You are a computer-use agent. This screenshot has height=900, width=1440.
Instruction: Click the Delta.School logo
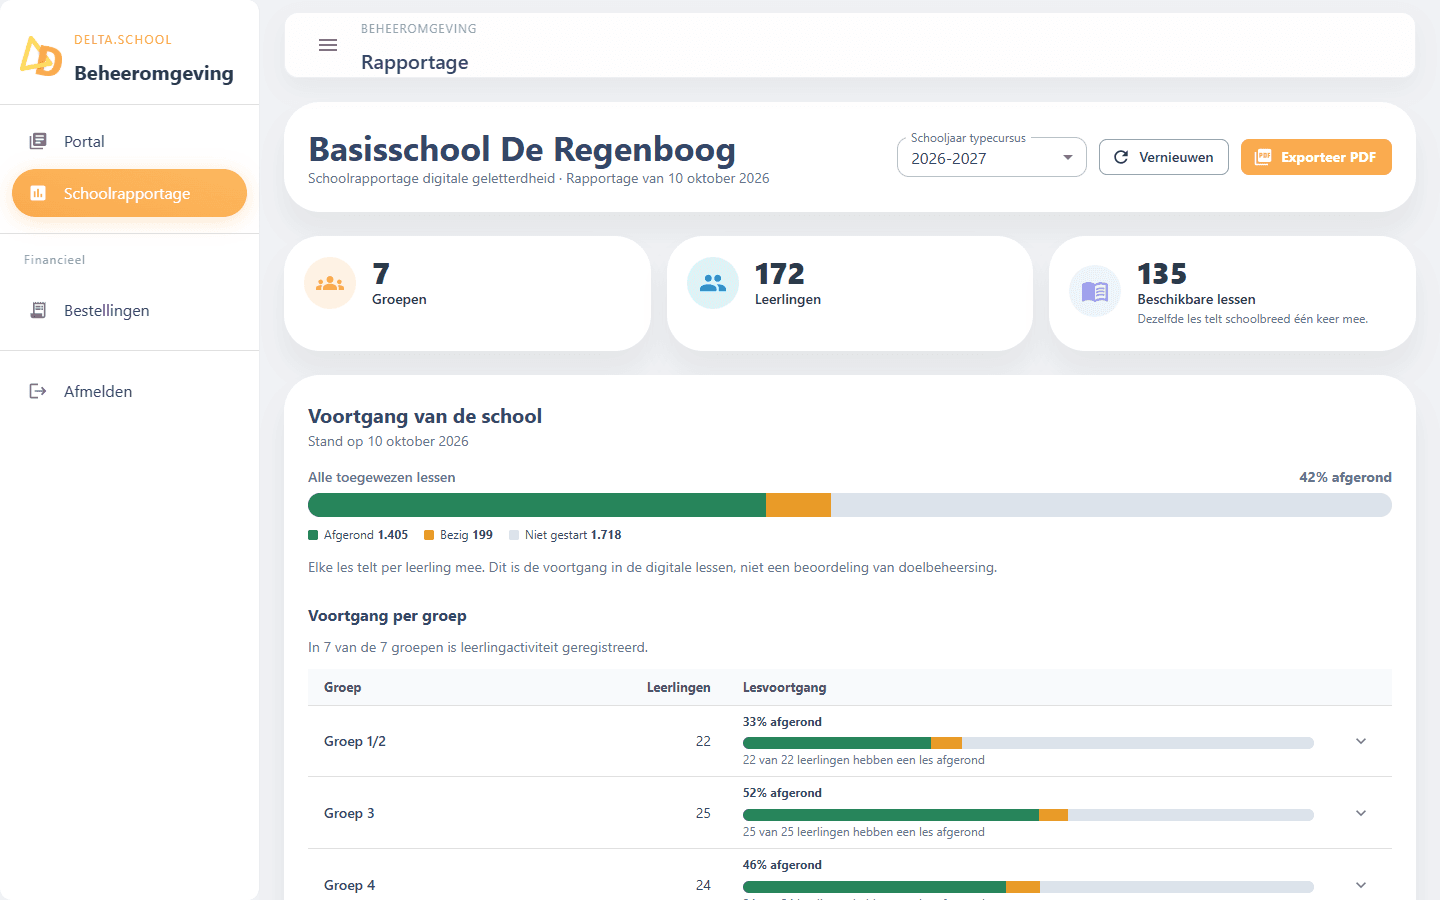click(41, 56)
